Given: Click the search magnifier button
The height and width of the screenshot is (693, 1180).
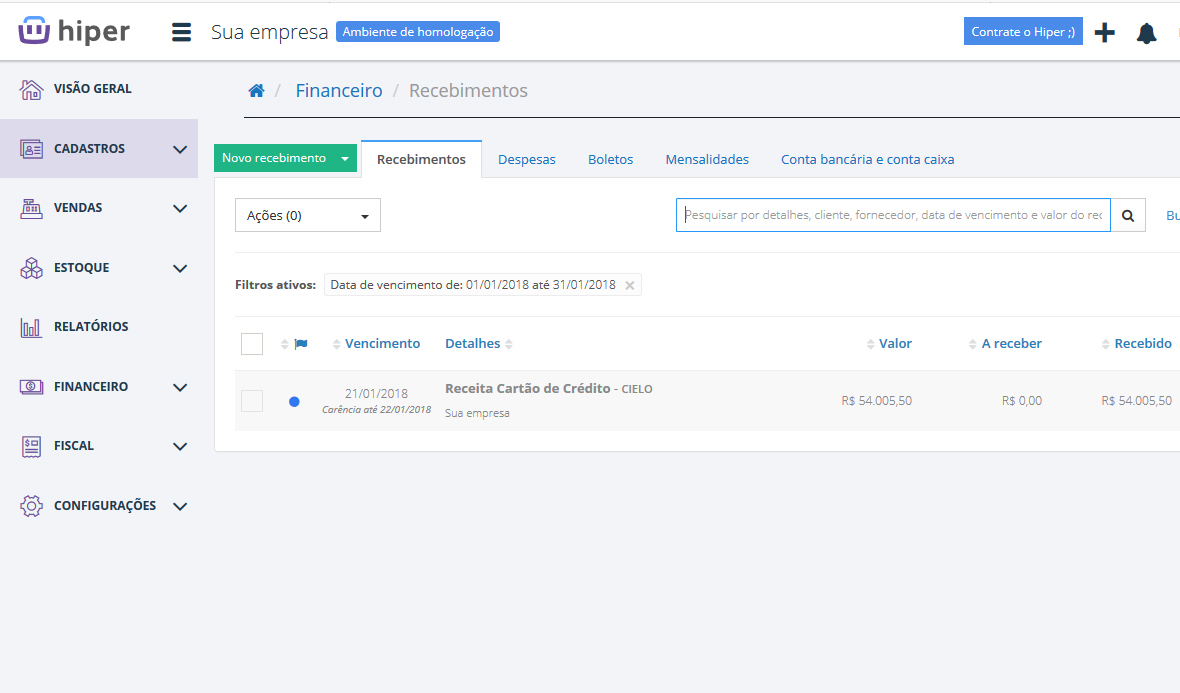Looking at the screenshot, I should [1128, 215].
